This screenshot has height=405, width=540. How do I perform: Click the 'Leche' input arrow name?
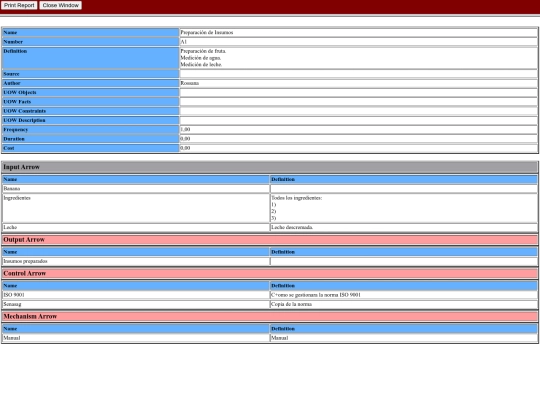pos(10,227)
